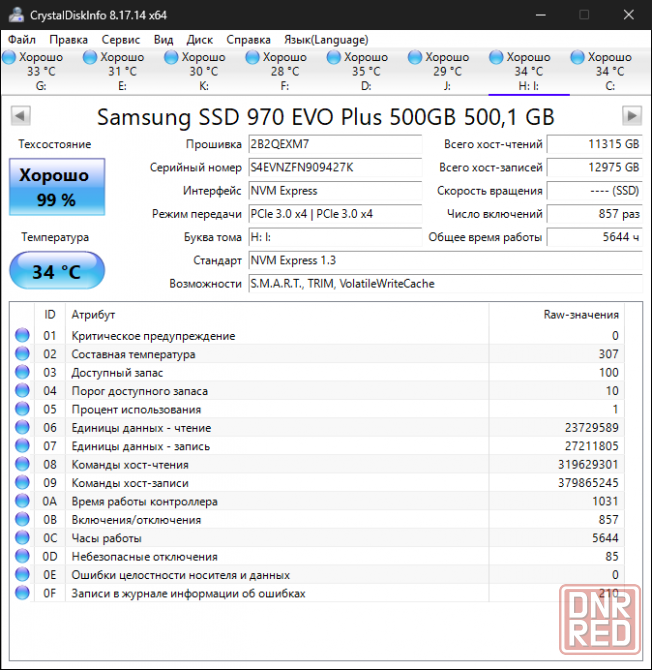Select disk C: with 34 °C status
The width and height of the screenshot is (652, 670).
click(x=610, y=71)
